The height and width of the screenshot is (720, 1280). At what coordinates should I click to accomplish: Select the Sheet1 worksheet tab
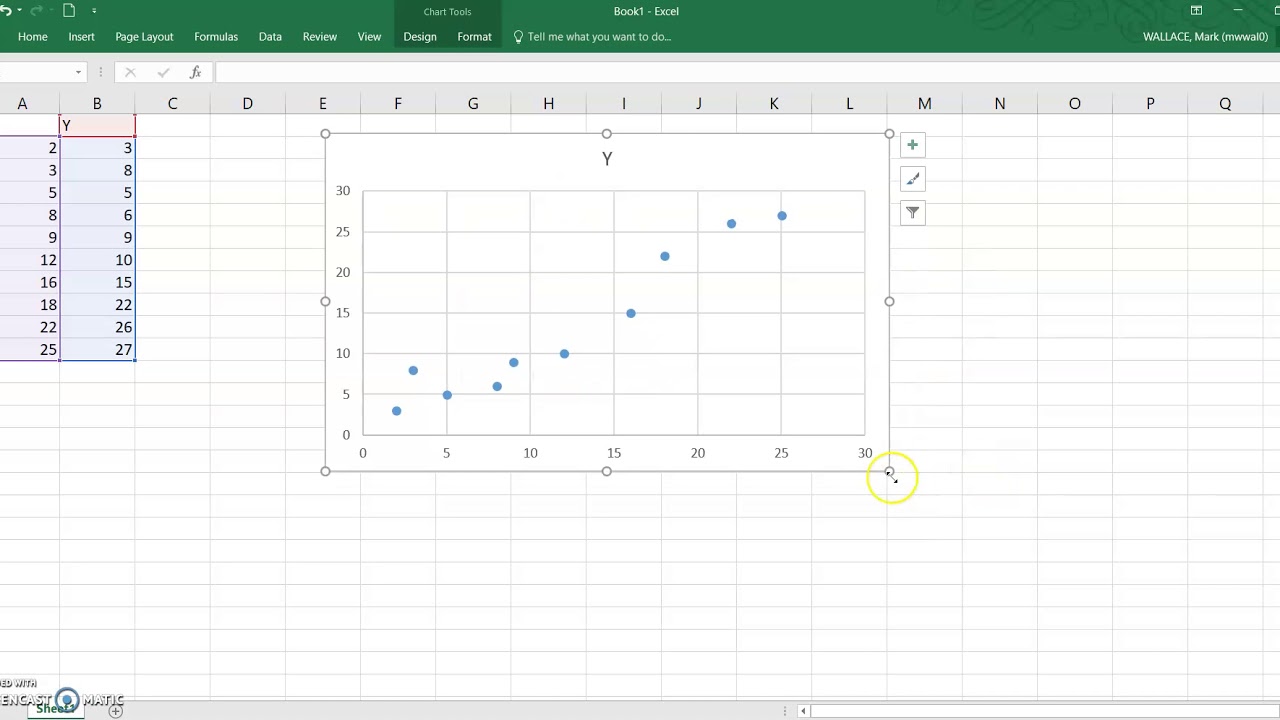pyautogui.click(x=55, y=709)
